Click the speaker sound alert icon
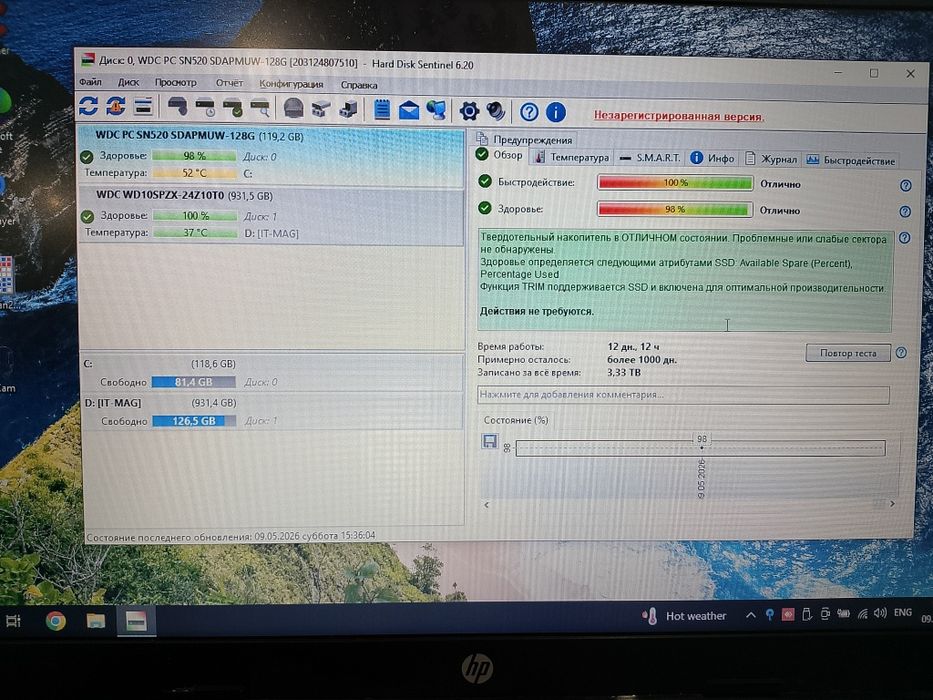This screenshot has height=700, width=933. click(495, 111)
